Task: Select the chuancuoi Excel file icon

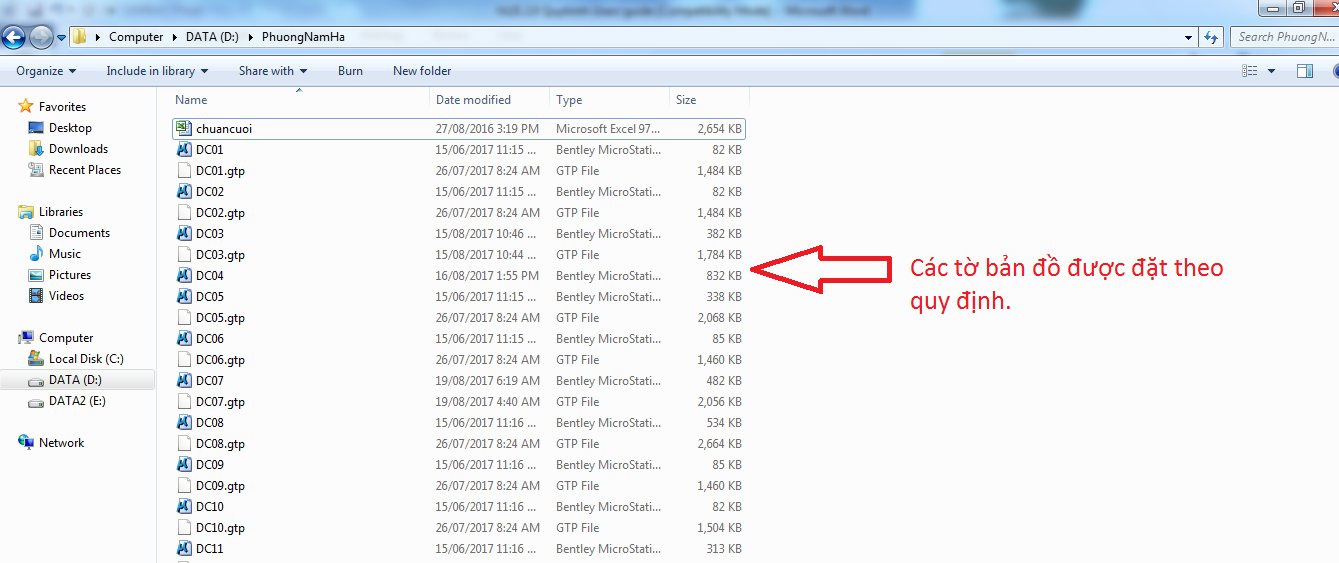Action: [x=183, y=129]
